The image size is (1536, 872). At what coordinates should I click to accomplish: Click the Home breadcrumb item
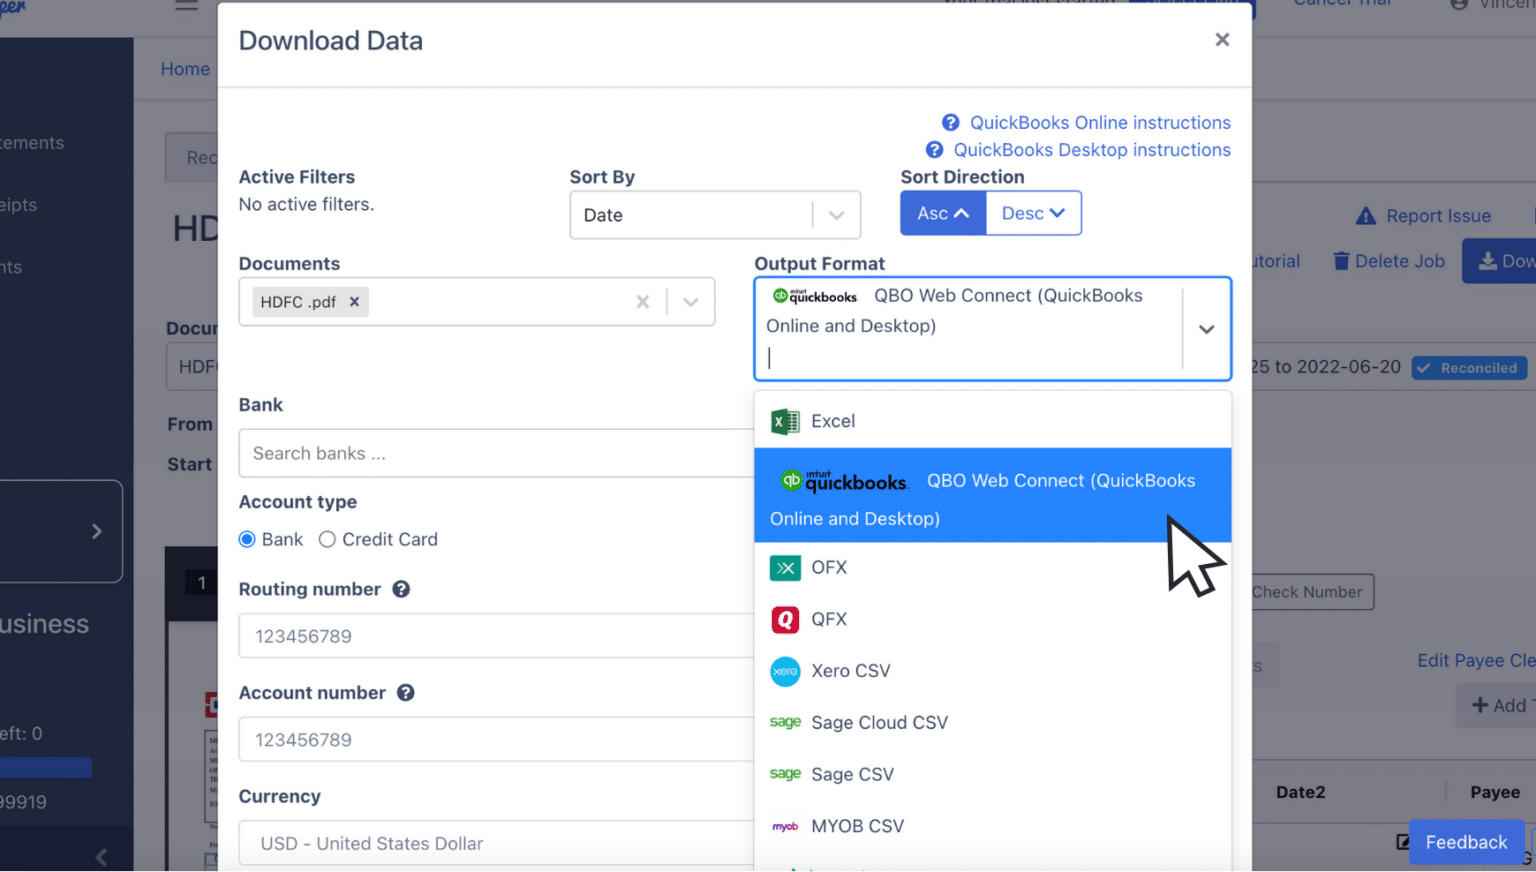click(185, 69)
